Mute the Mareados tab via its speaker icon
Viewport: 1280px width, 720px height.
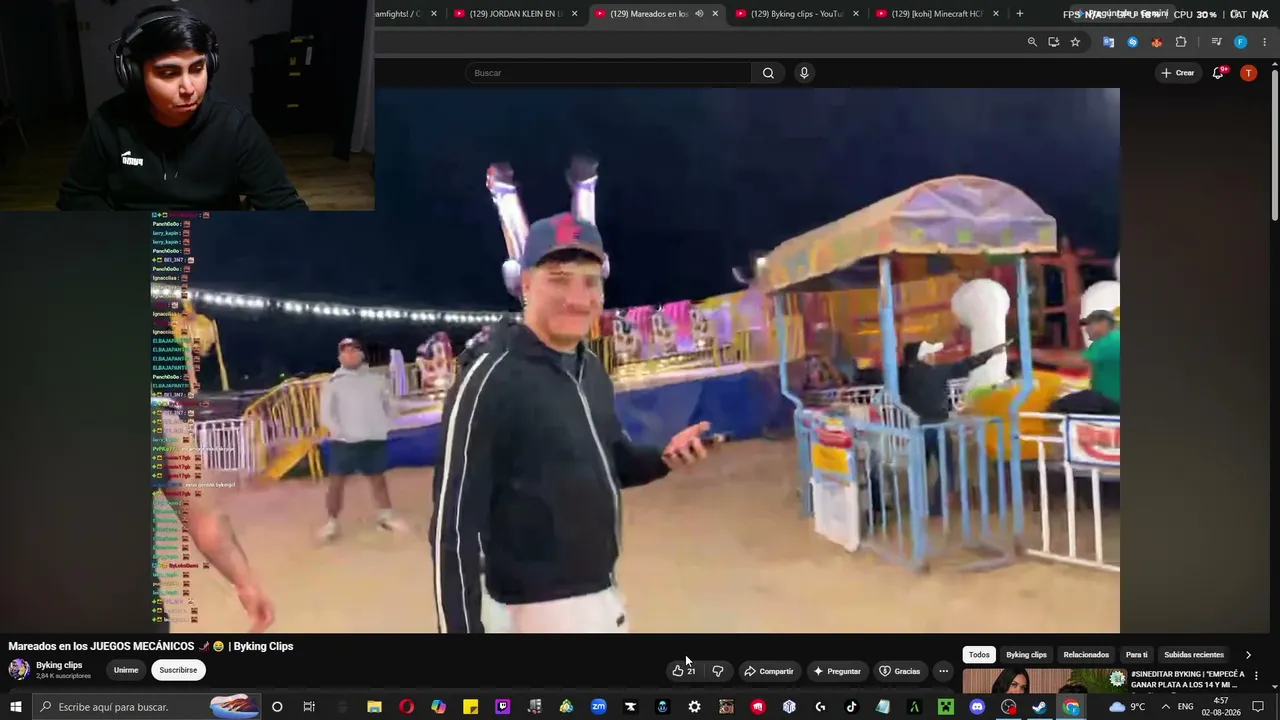coord(699,14)
